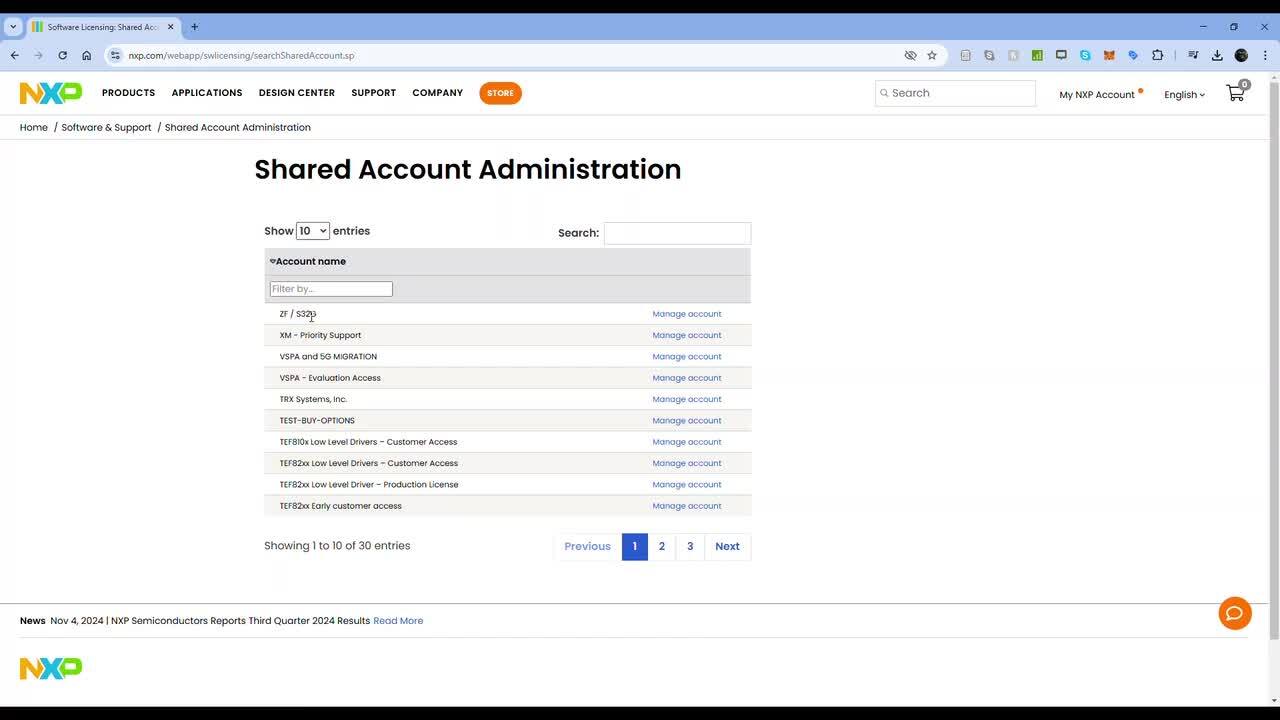Click the orange STORE button
This screenshot has height=720, width=1280.
(x=500, y=93)
